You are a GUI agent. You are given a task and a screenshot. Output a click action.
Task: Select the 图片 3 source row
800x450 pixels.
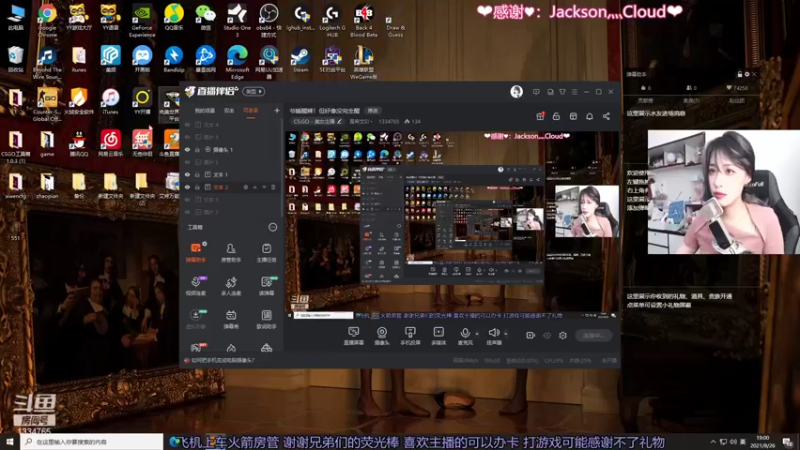pos(232,162)
